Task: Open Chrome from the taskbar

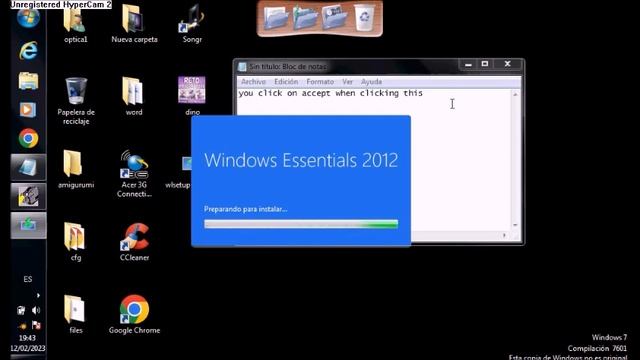Action: pyautogui.click(x=28, y=138)
